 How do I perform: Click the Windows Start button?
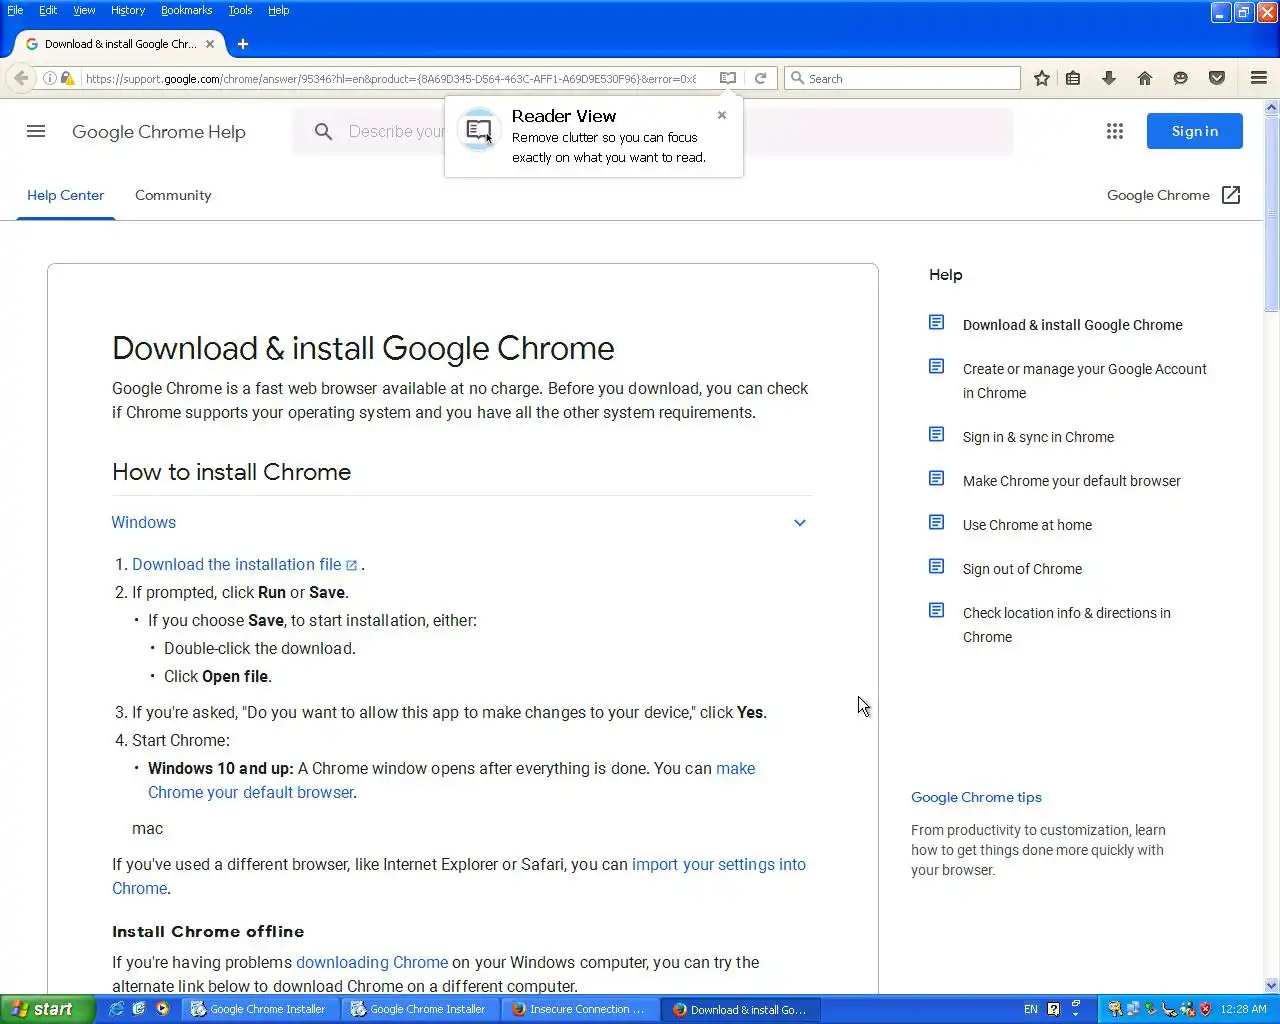tap(47, 1009)
